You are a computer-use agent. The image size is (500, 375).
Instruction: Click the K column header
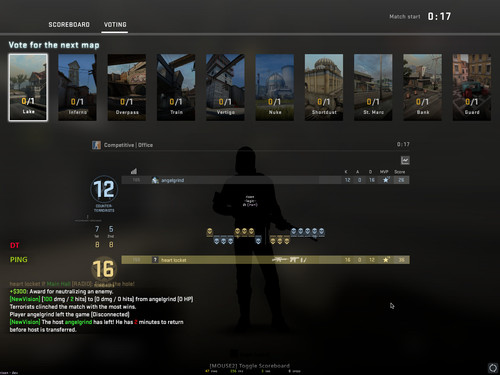(x=346, y=172)
